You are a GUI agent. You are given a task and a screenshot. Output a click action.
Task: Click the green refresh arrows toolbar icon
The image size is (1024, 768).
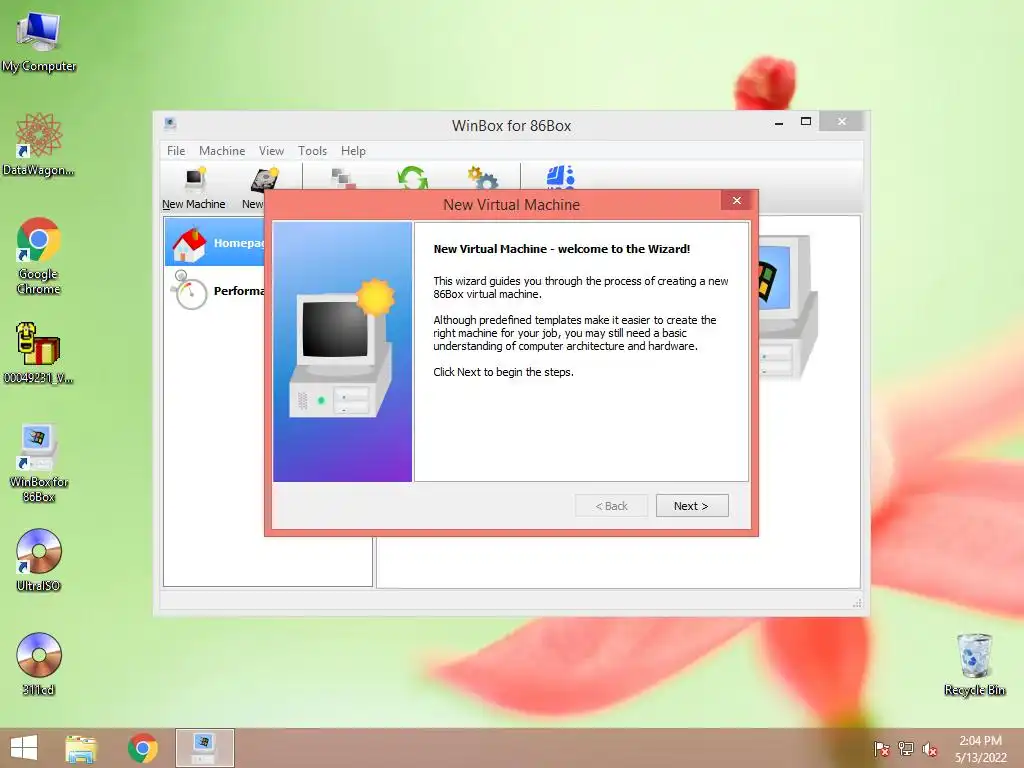point(412,178)
